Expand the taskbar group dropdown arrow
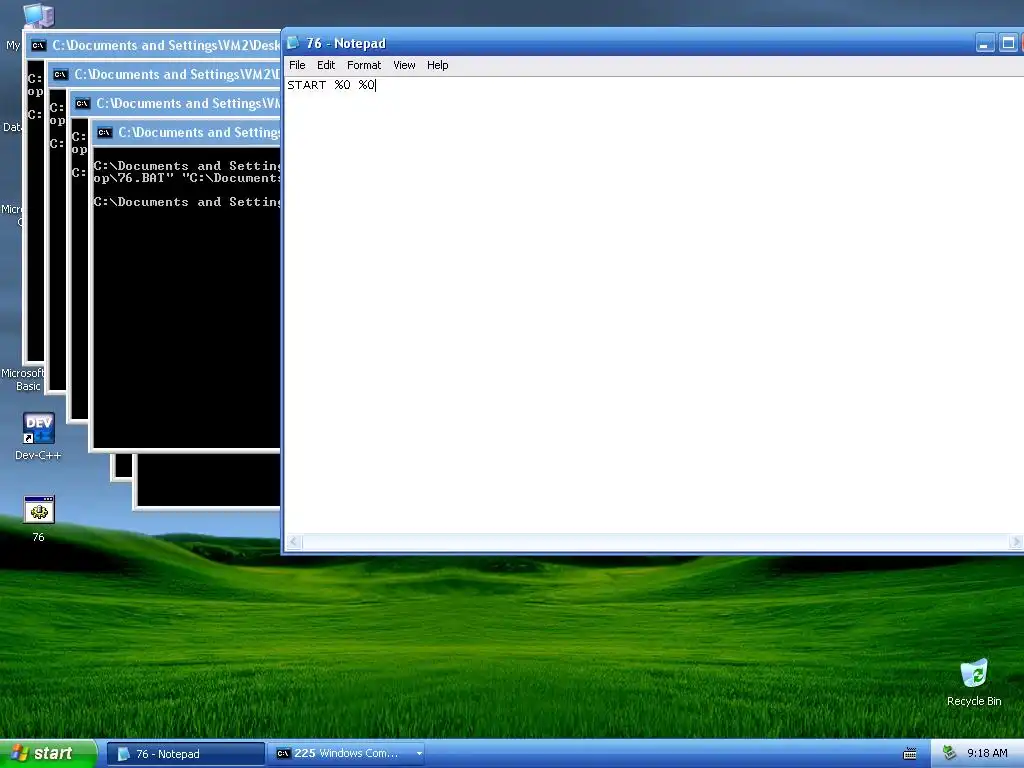The height and width of the screenshot is (768, 1024). coord(419,754)
